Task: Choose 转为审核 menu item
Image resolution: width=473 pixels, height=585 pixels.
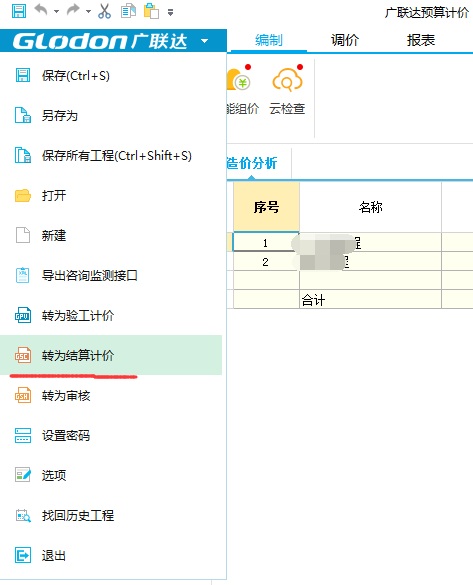Action: point(111,395)
